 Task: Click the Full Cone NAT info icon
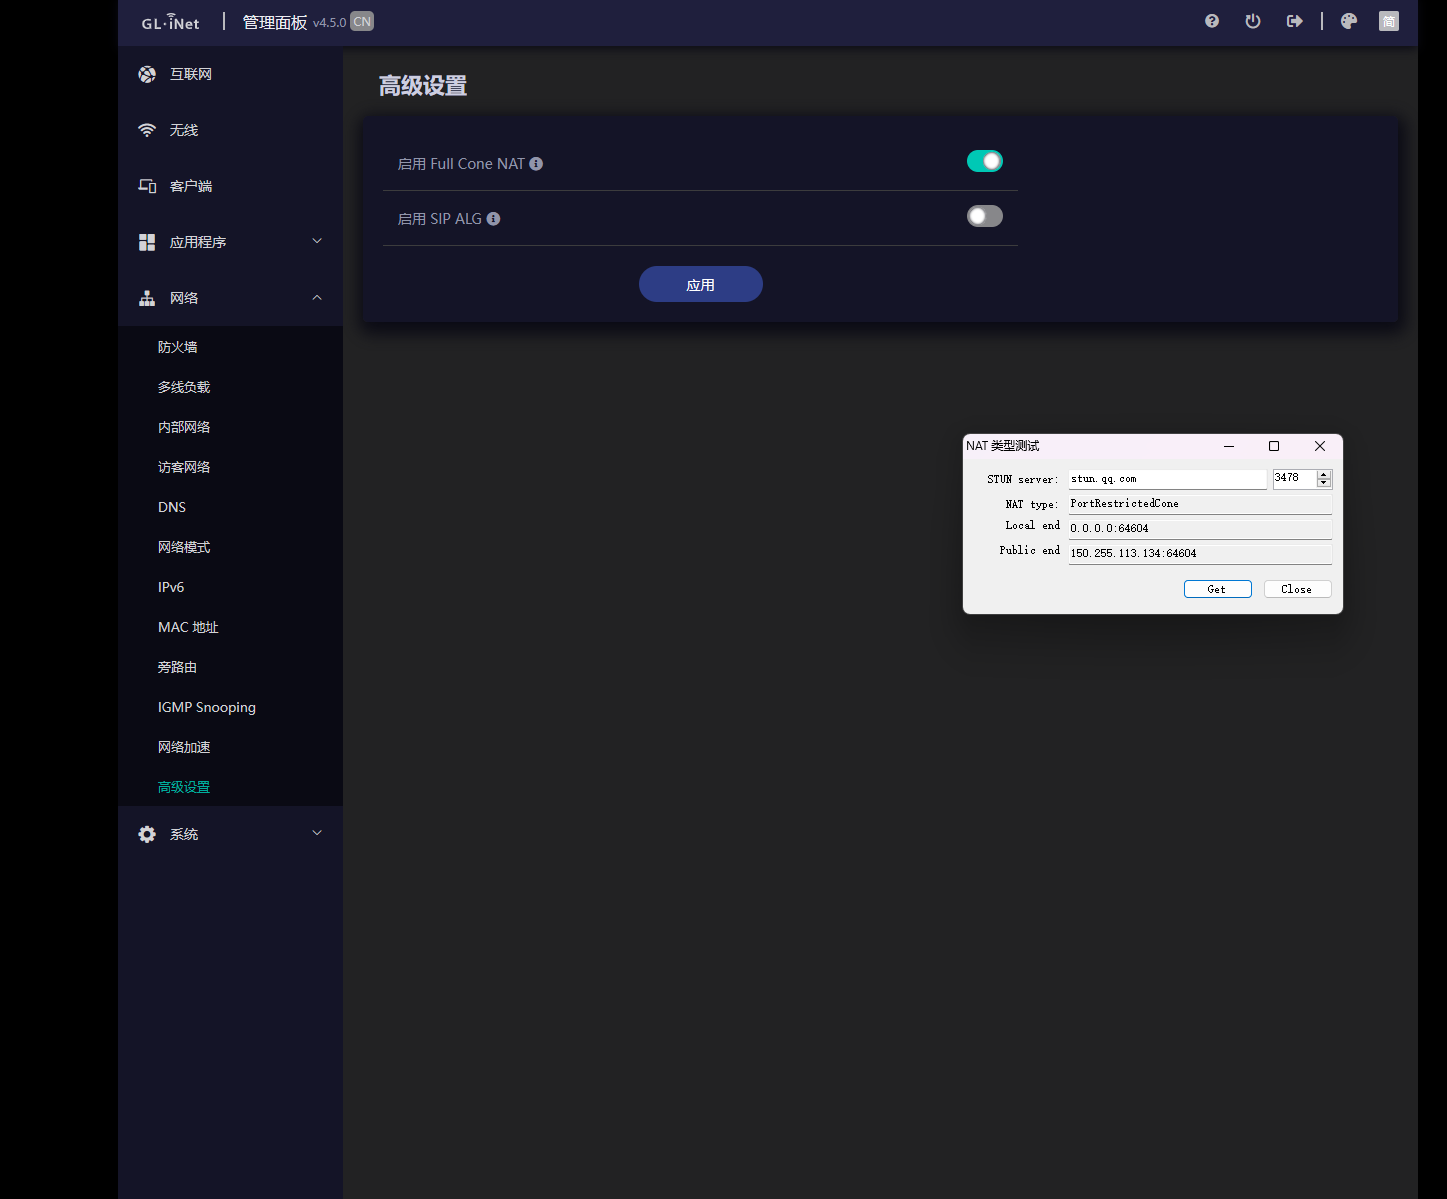pos(536,164)
